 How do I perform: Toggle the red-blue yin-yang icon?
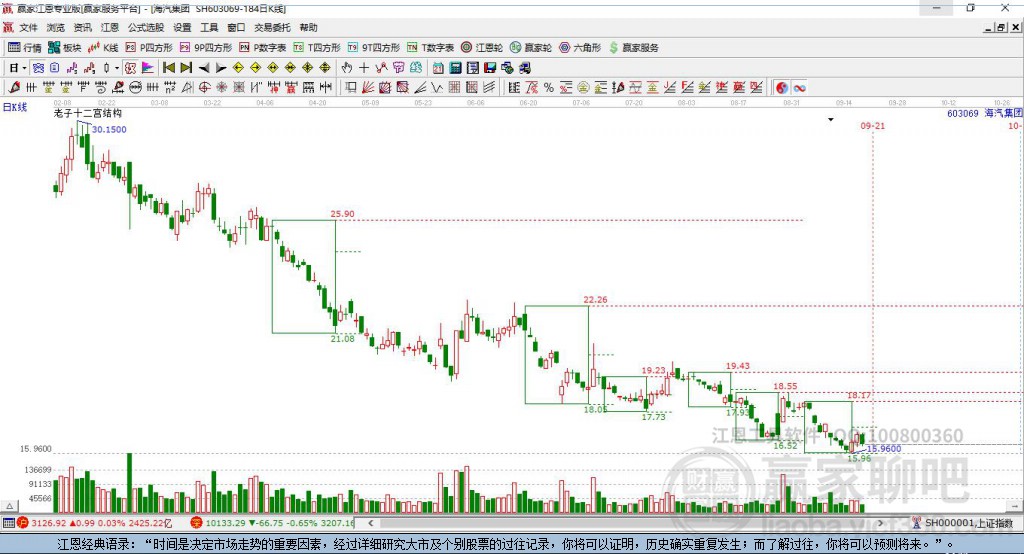pos(782,88)
